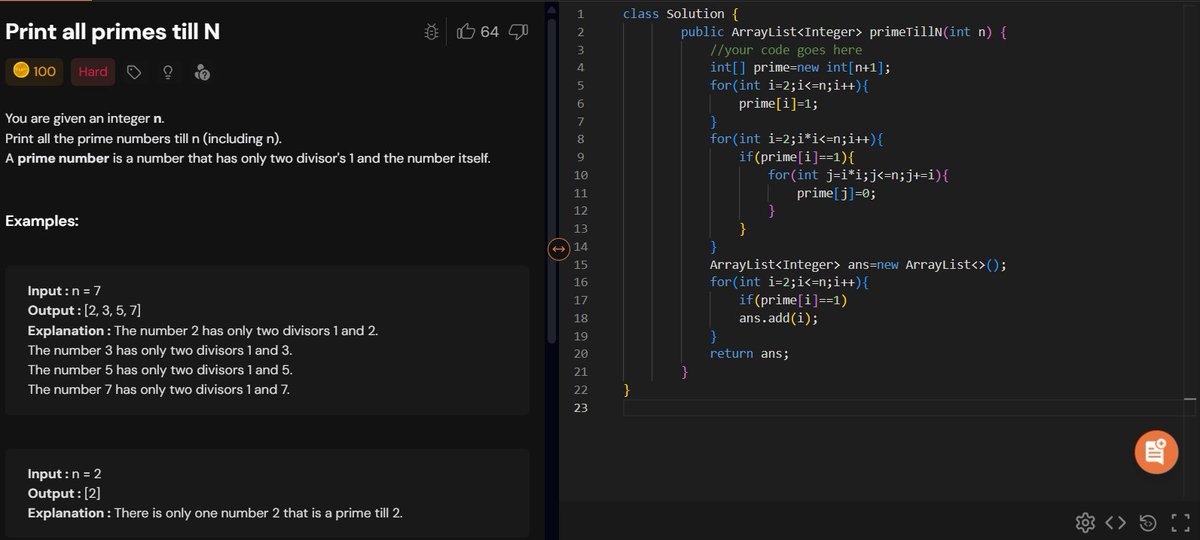The width and height of the screenshot is (1200, 540).
Task: Click 'Input : n = 2' text
Action: coord(64,473)
